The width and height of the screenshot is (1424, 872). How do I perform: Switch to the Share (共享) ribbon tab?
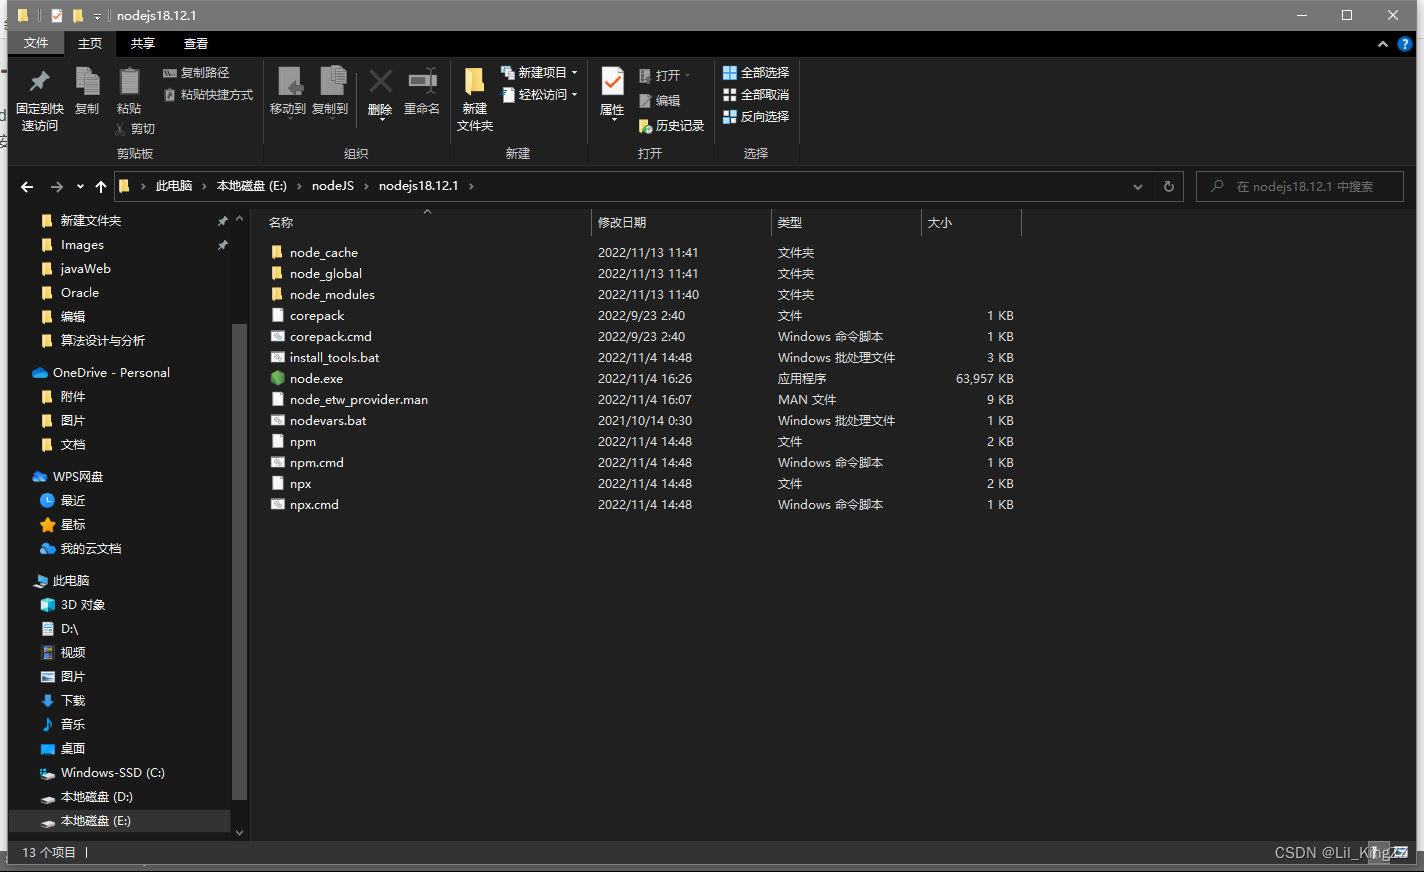coord(143,43)
